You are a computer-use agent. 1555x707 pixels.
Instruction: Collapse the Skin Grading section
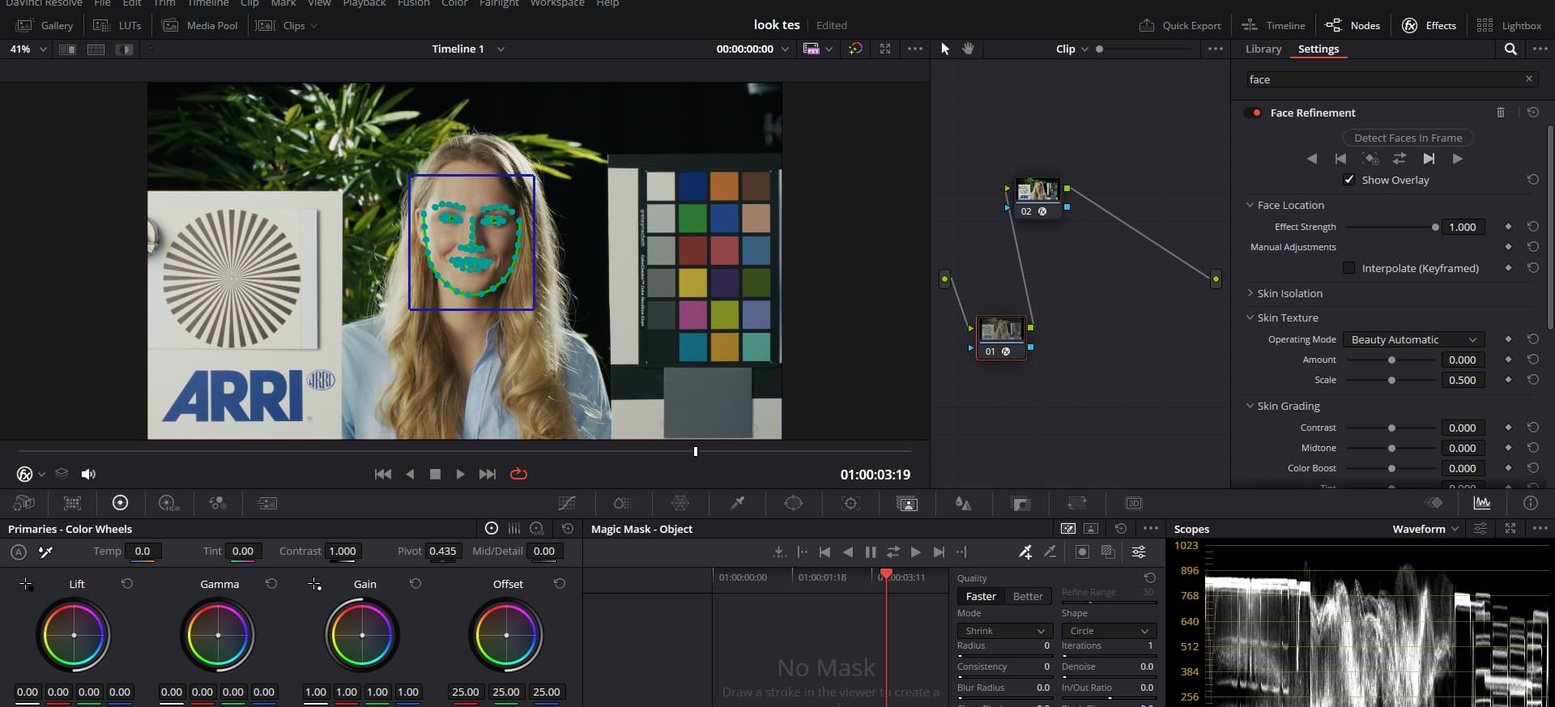point(1249,406)
